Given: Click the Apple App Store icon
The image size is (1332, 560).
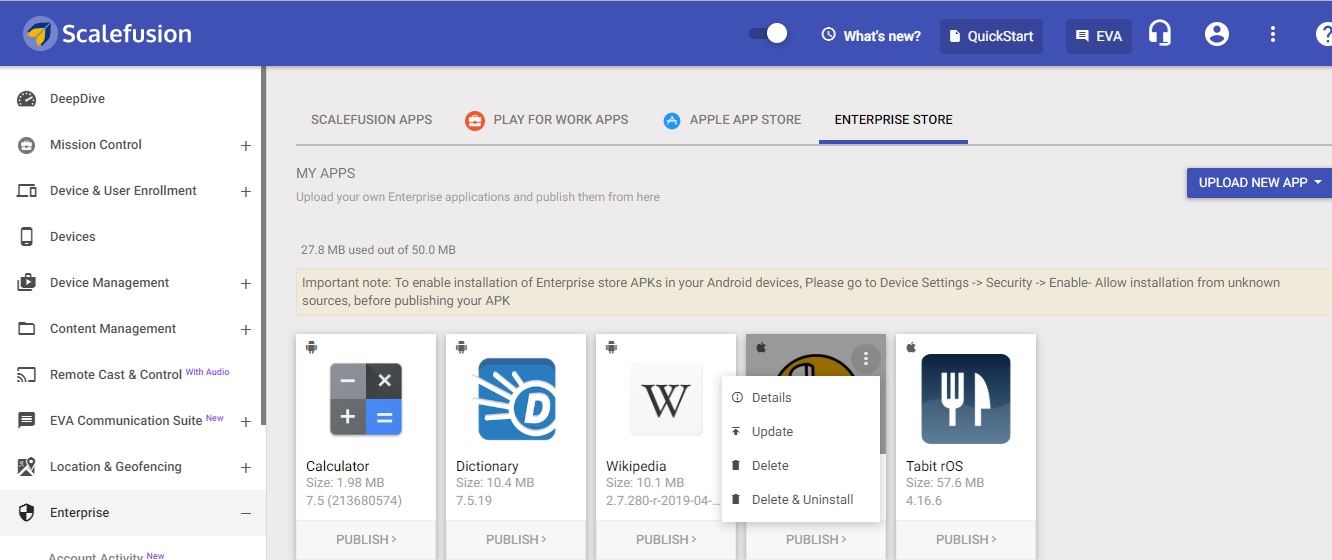Looking at the screenshot, I should pyautogui.click(x=671, y=121).
